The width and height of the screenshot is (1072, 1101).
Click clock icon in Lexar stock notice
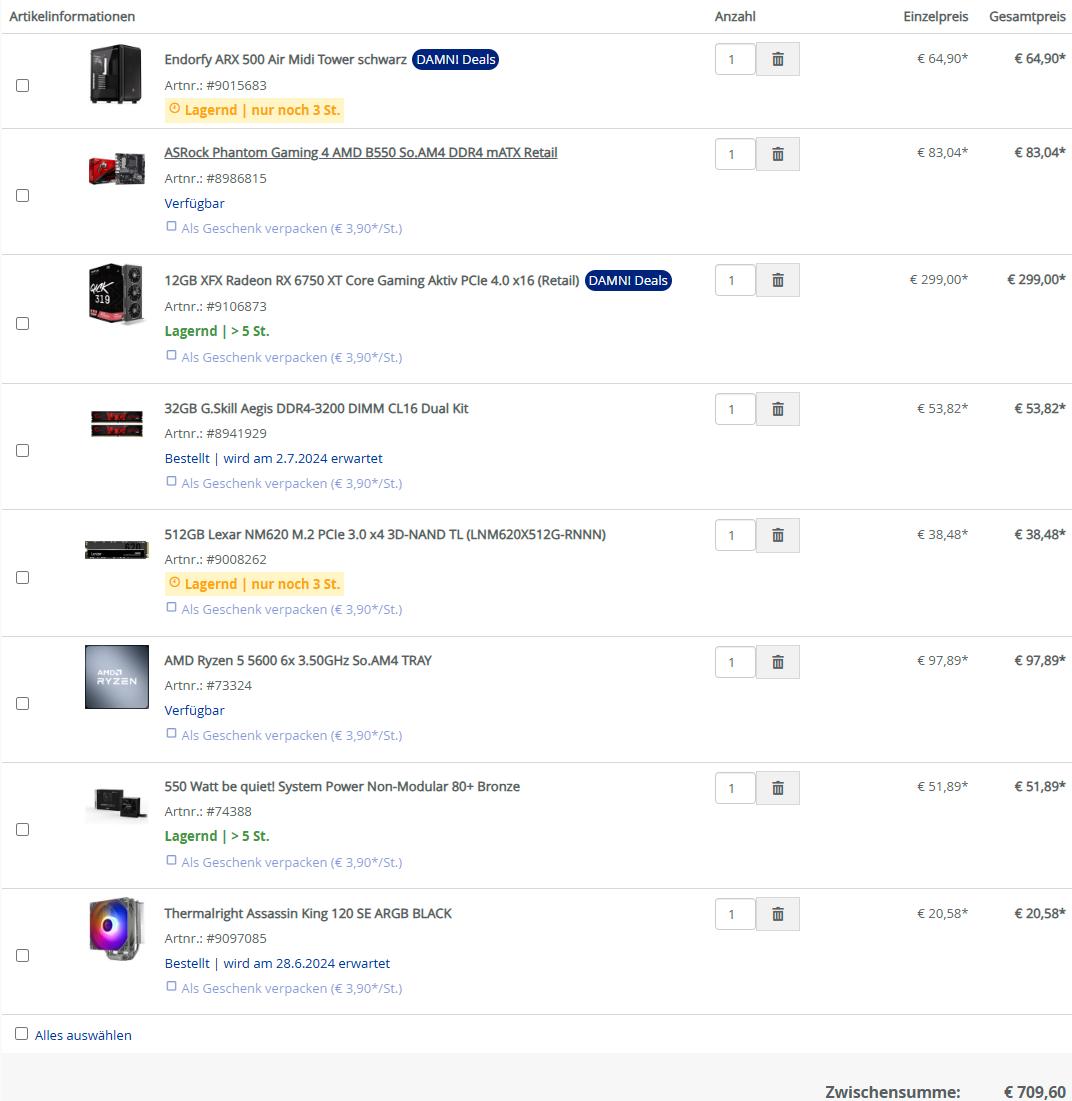click(x=175, y=583)
